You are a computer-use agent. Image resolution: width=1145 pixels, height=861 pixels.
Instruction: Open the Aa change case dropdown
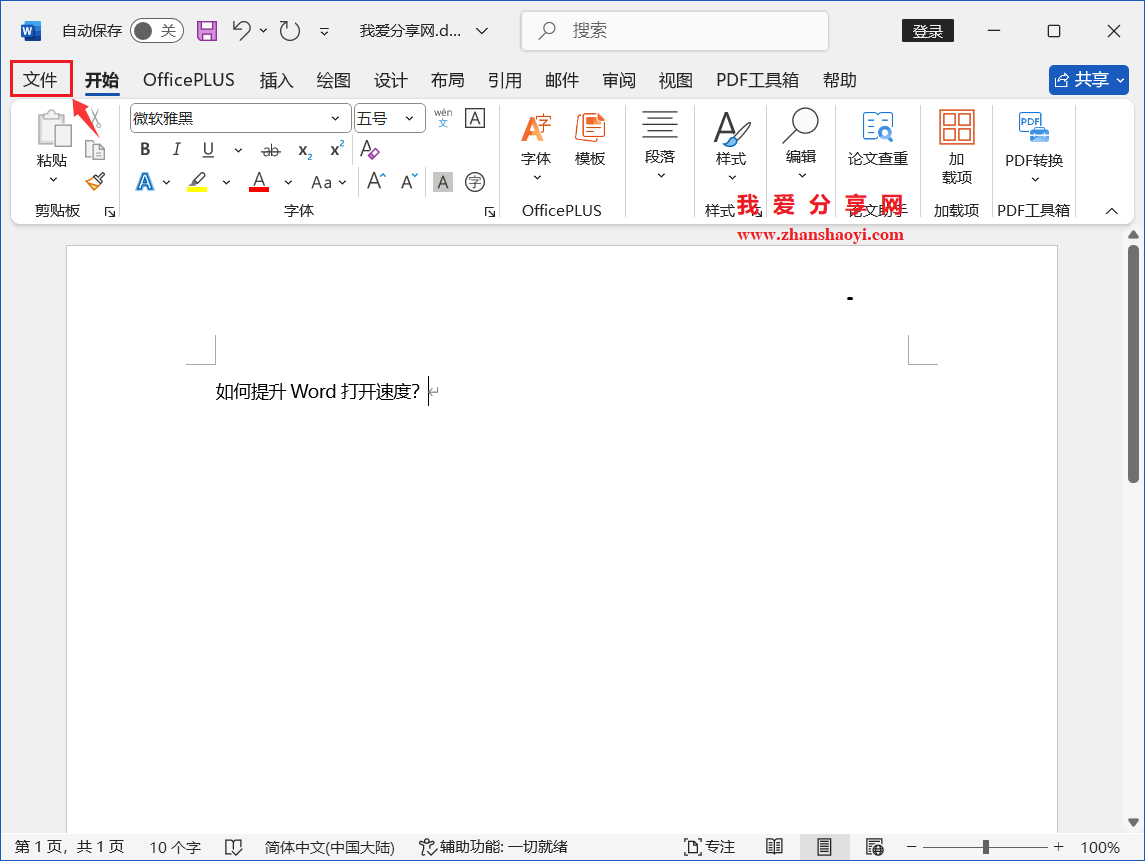(329, 183)
